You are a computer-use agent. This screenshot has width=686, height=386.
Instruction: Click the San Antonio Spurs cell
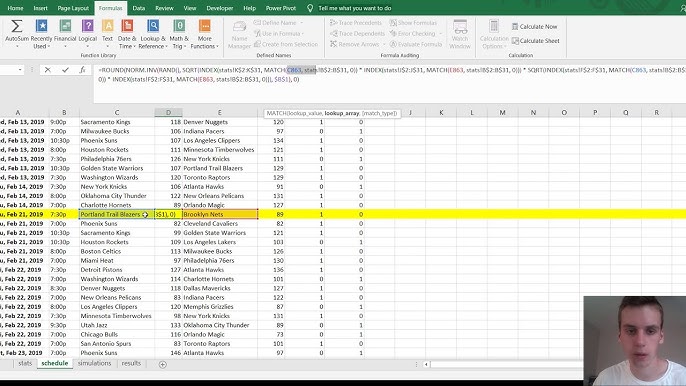click(x=117, y=344)
